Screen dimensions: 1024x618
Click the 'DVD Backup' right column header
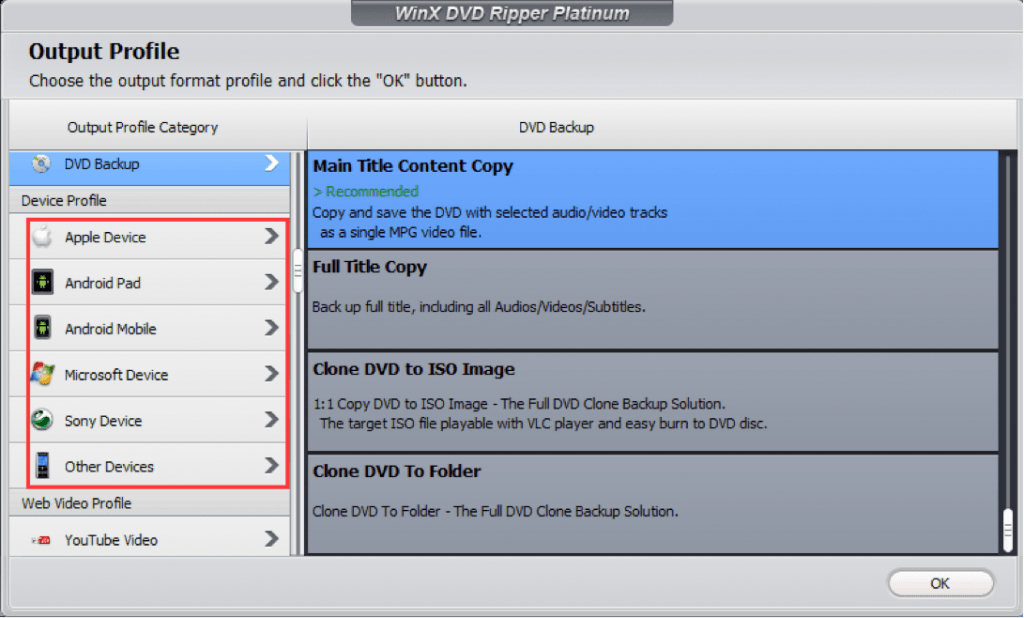tap(556, 127)
